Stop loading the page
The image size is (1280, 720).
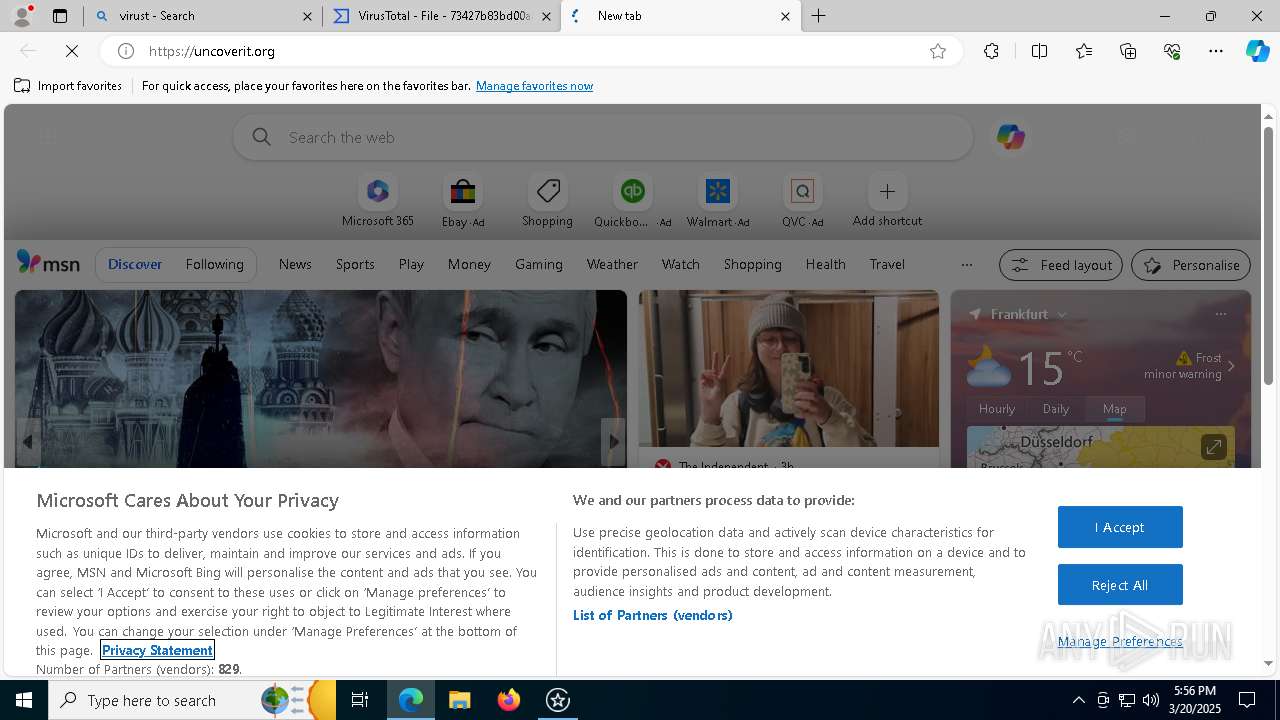point(72,51)
